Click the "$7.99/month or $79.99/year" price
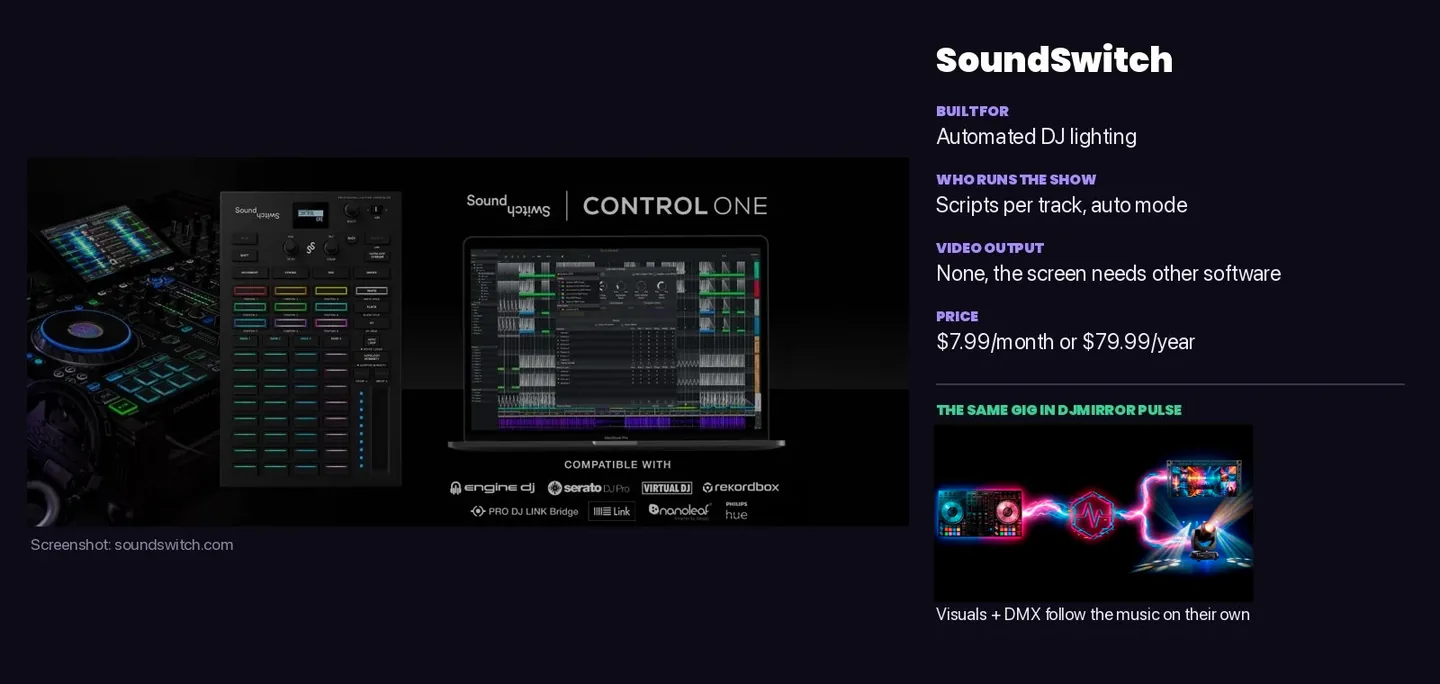The height and width of the screenshot is (684, 1440). click(1065, 342)
